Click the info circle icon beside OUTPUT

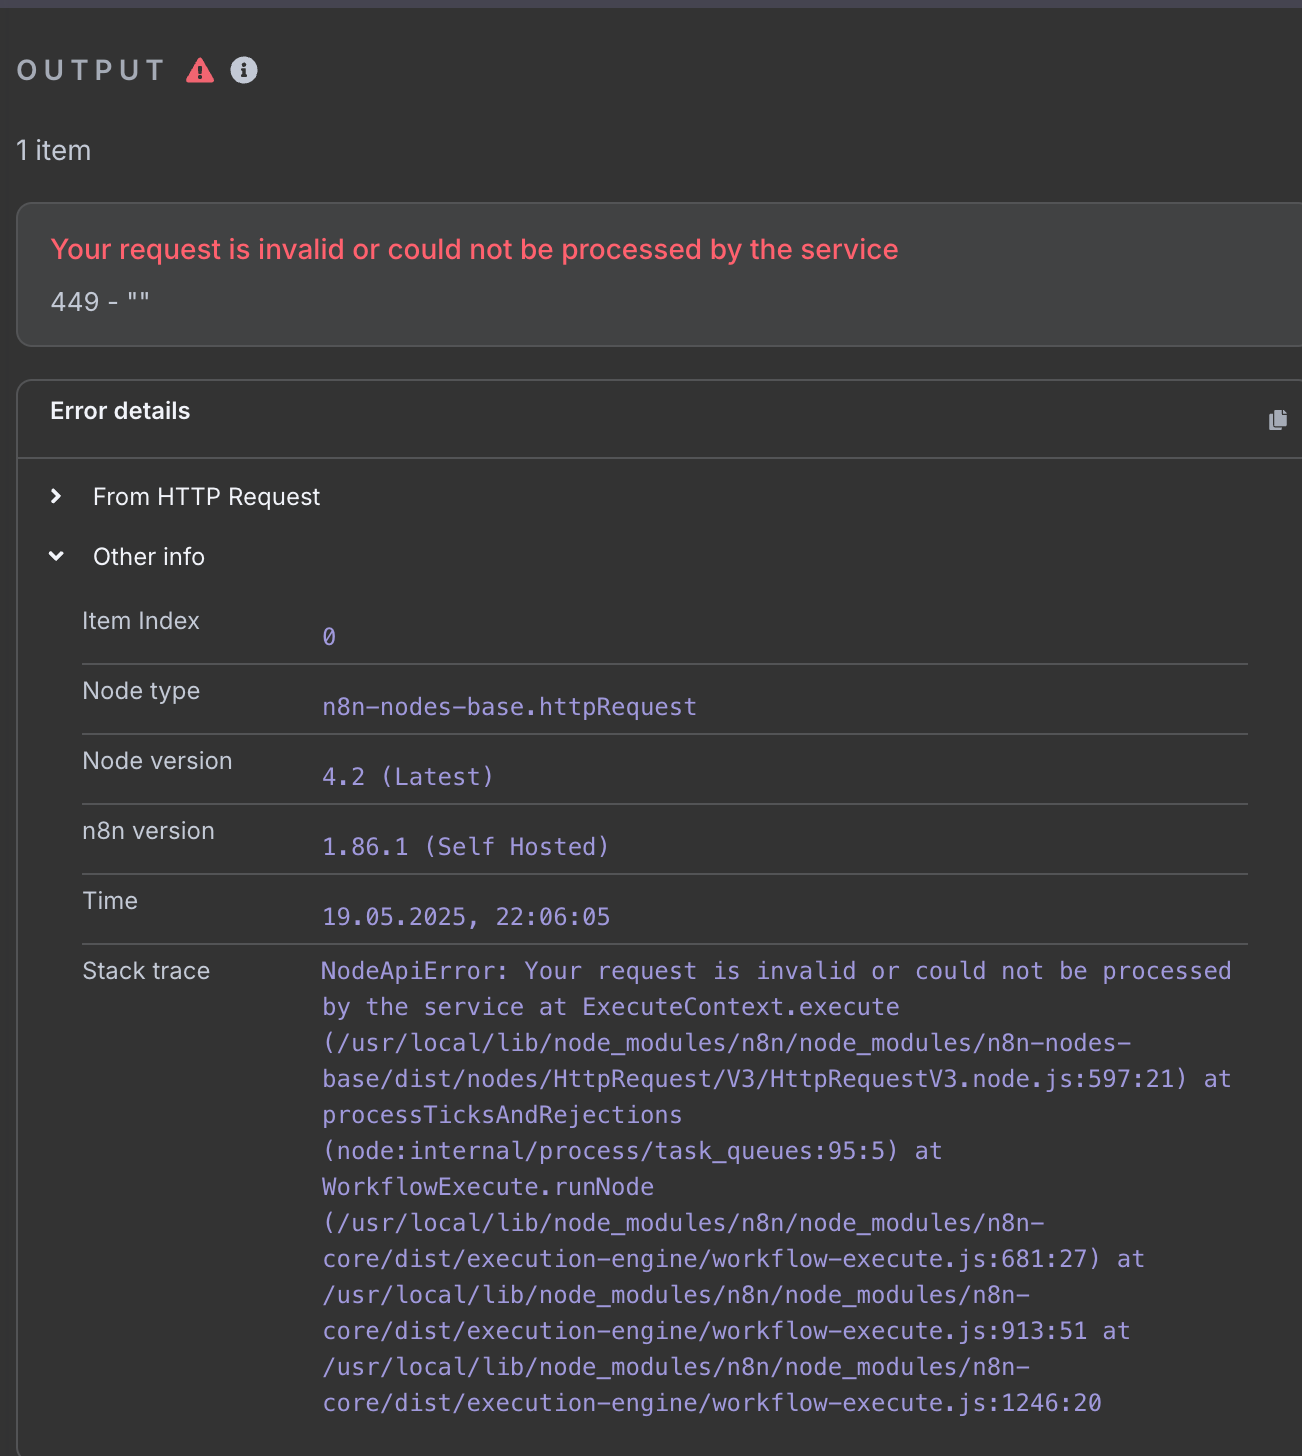point(244,70)
